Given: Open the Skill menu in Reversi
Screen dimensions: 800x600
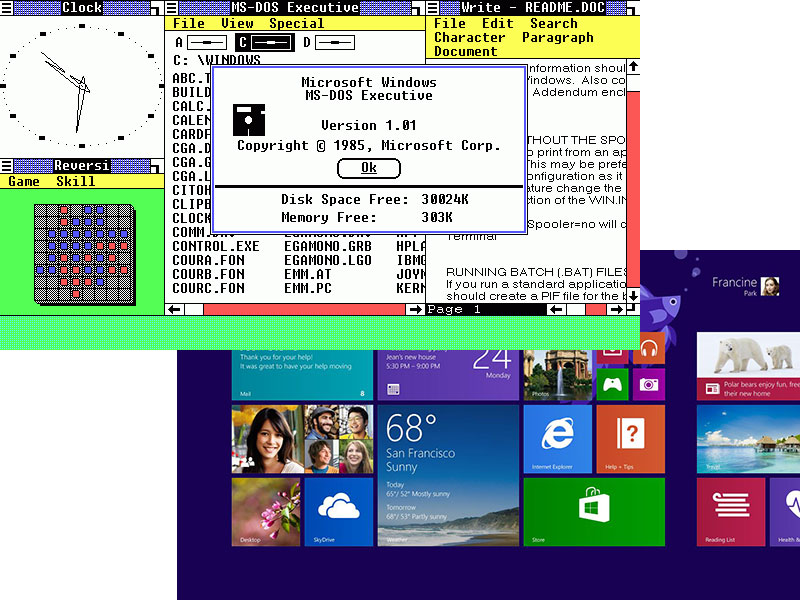Looking at the screenshot, I should point(76,182).
